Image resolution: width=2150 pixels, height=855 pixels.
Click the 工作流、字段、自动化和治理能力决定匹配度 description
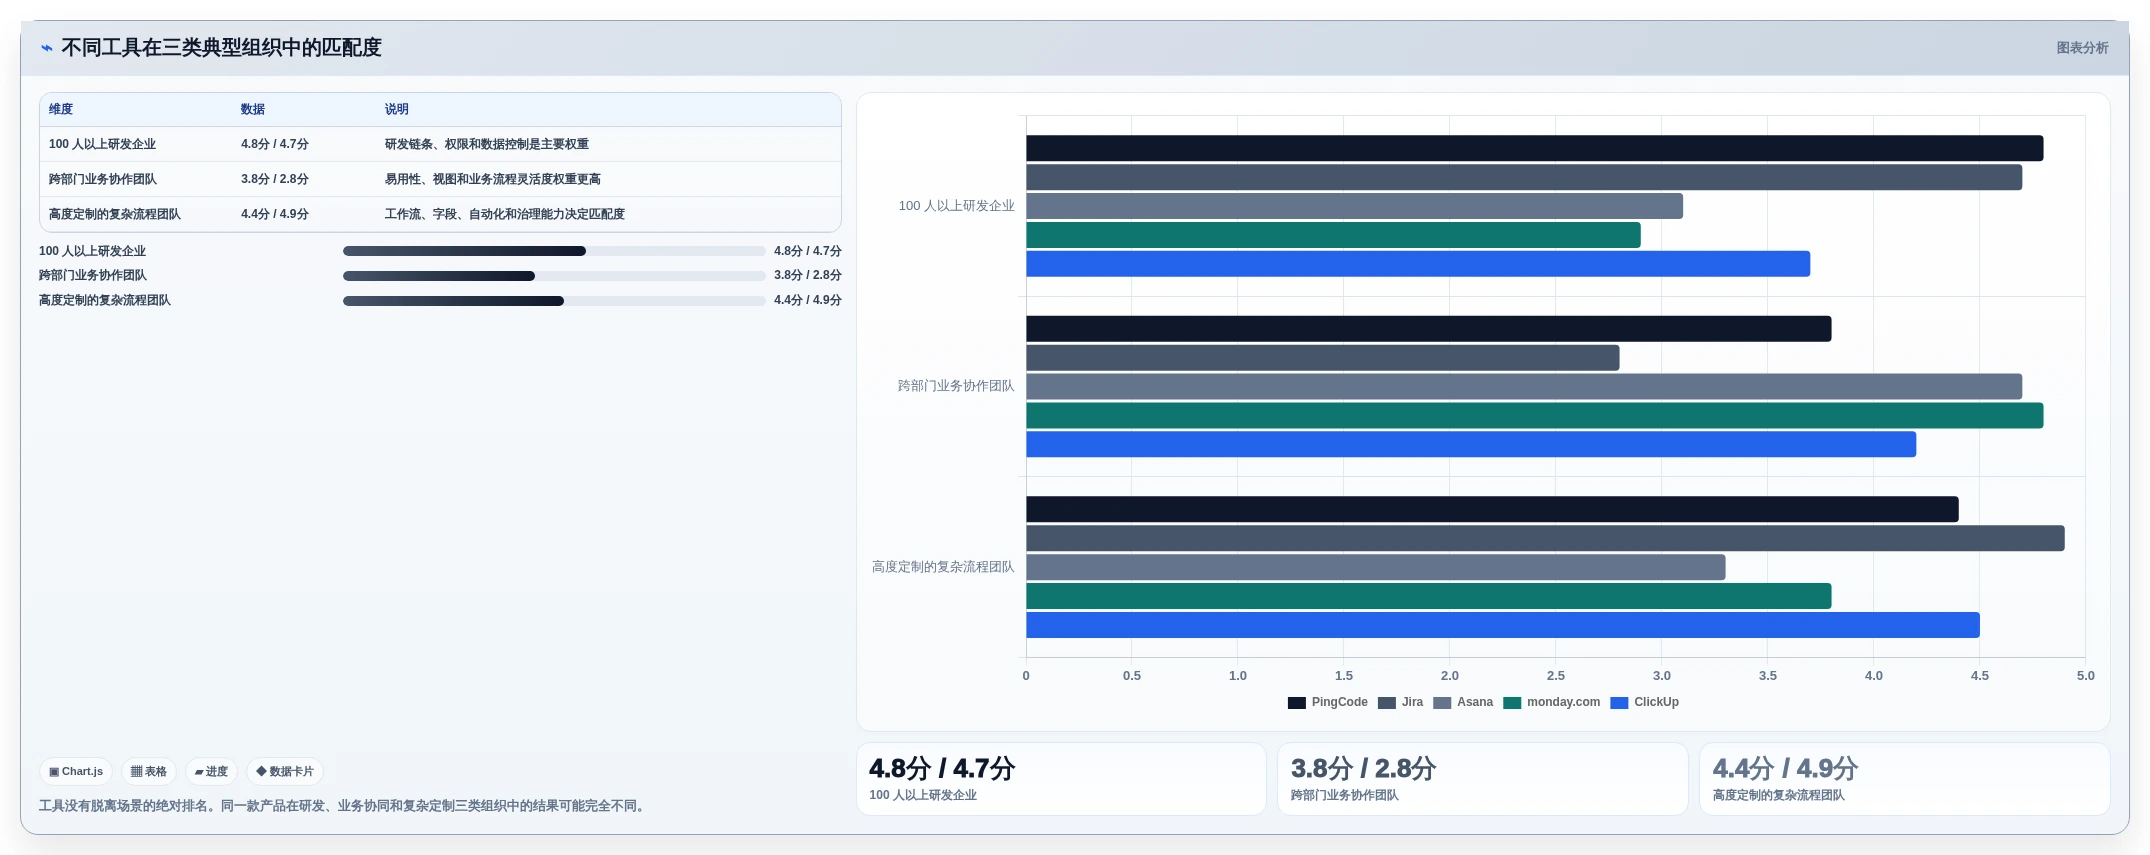505,214
